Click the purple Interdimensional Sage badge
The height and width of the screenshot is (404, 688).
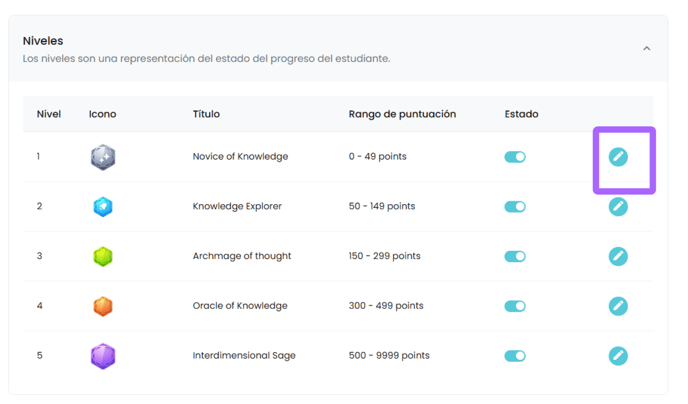103,356
